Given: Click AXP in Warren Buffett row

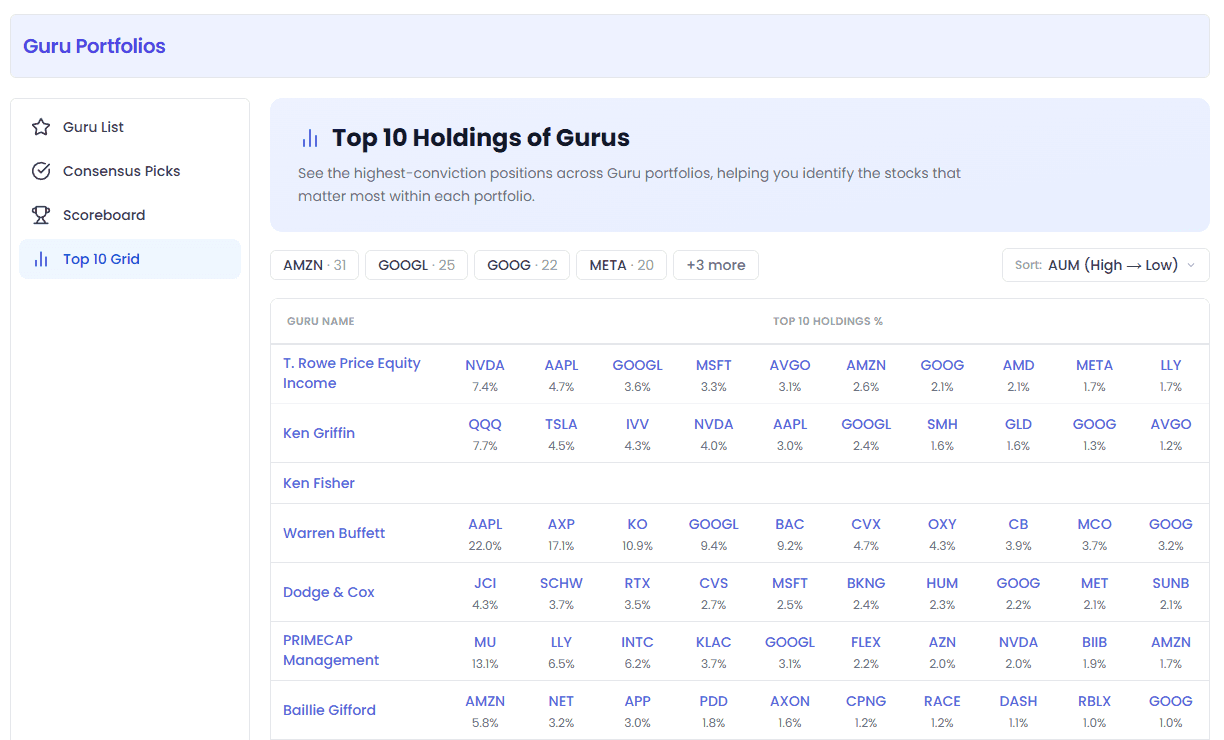Looking at the screenshot, I should [561, 524].
